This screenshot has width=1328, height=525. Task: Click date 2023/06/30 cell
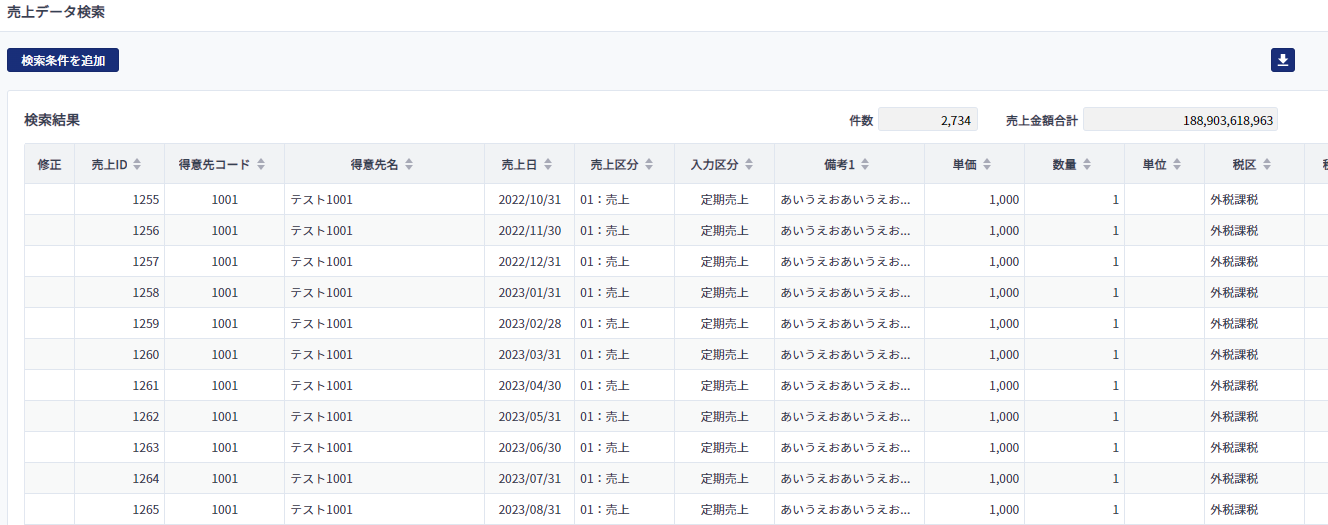point(530,448)
